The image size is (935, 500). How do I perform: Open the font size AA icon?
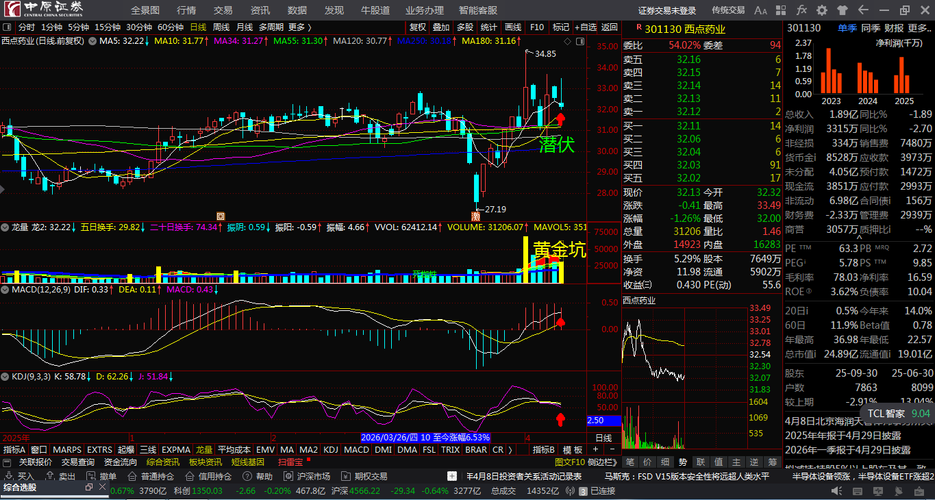(x=761, y=10)
